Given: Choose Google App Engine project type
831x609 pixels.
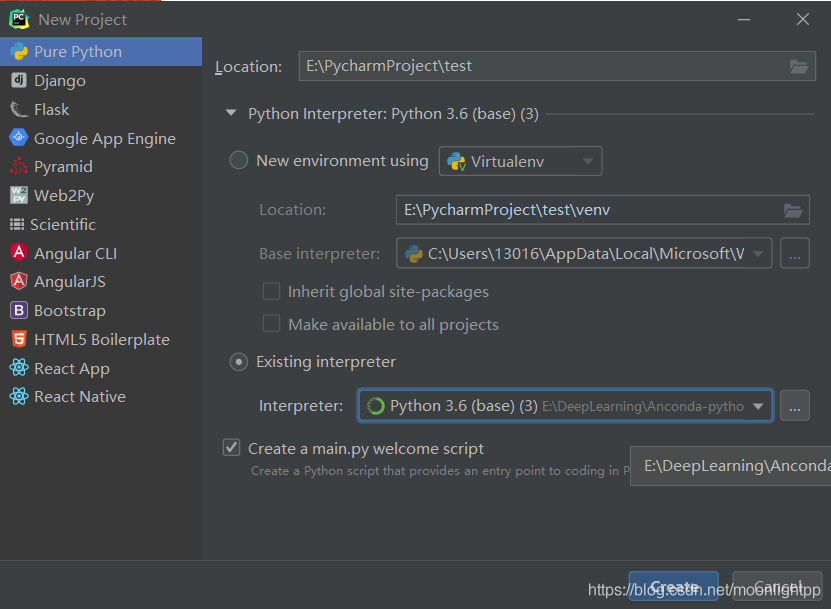Looking at the screenshot, I should [101, 138].
